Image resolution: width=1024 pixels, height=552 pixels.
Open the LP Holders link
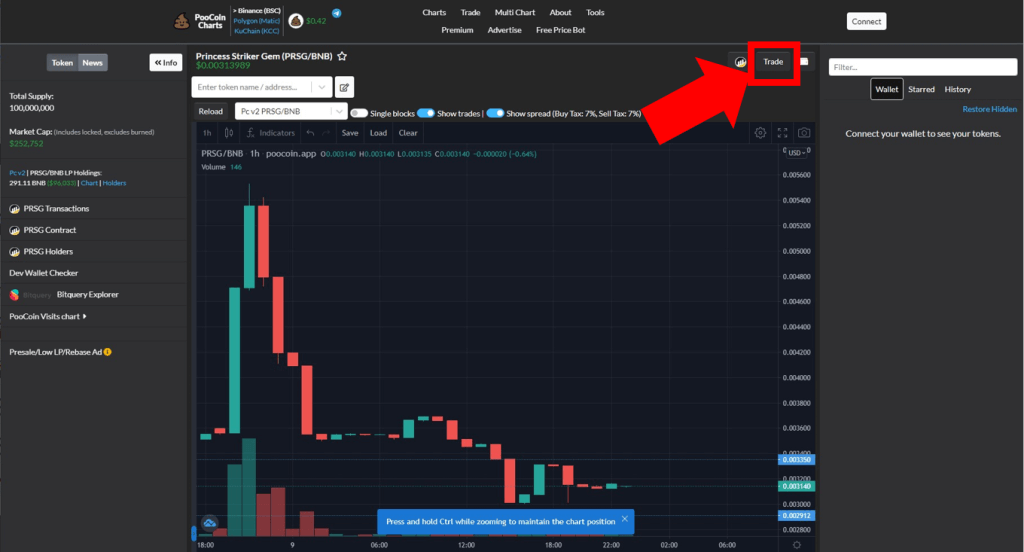(114, 183)
